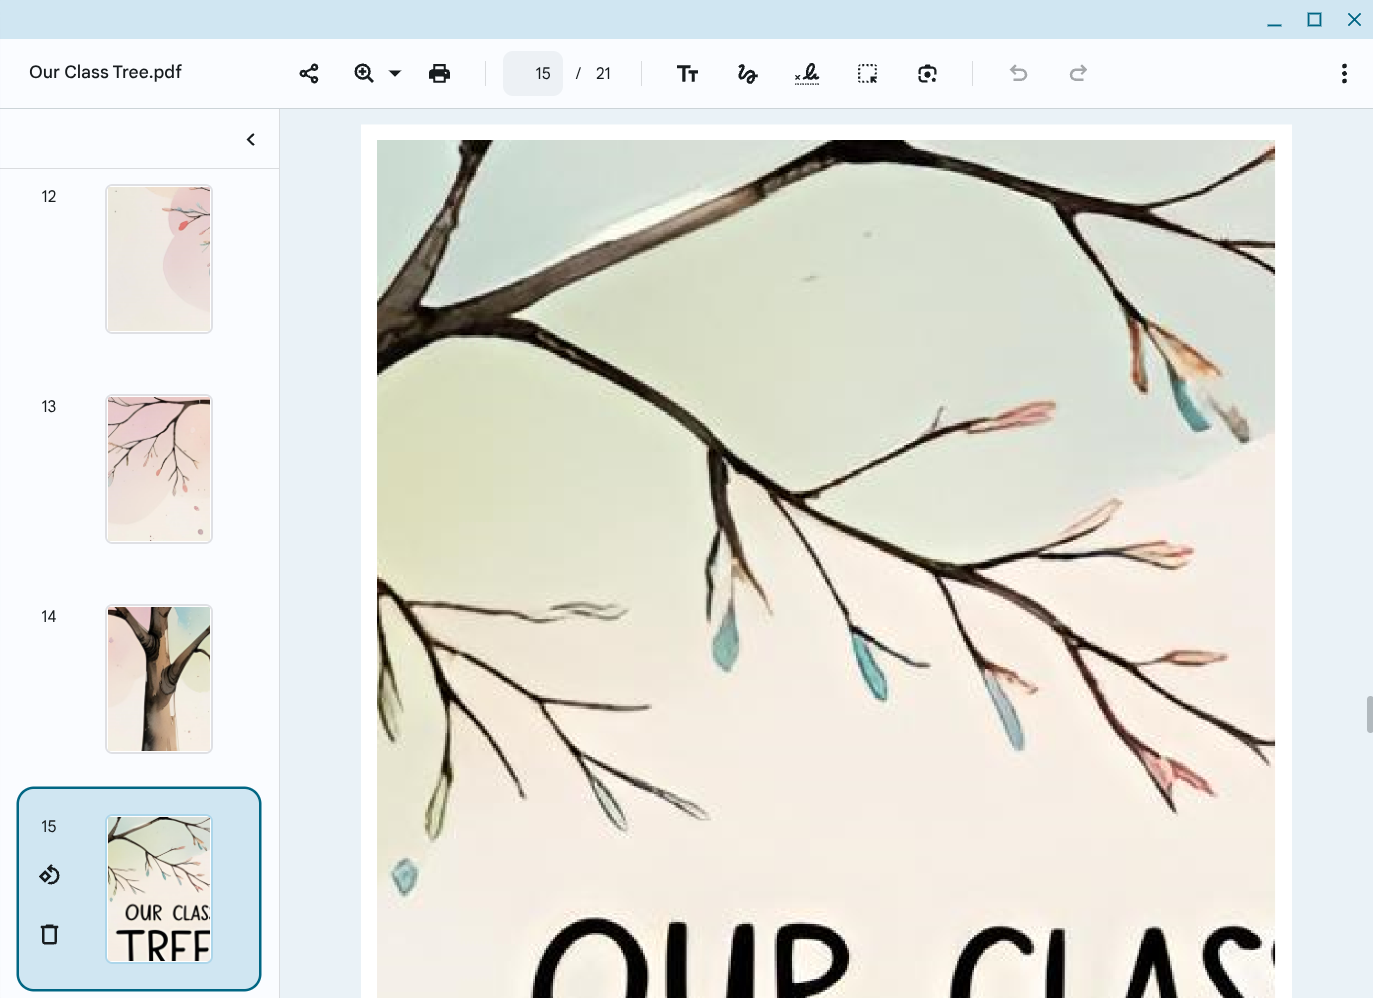Open the Add signature tool
Viewport: 1373px width, 998px height.
807,73
